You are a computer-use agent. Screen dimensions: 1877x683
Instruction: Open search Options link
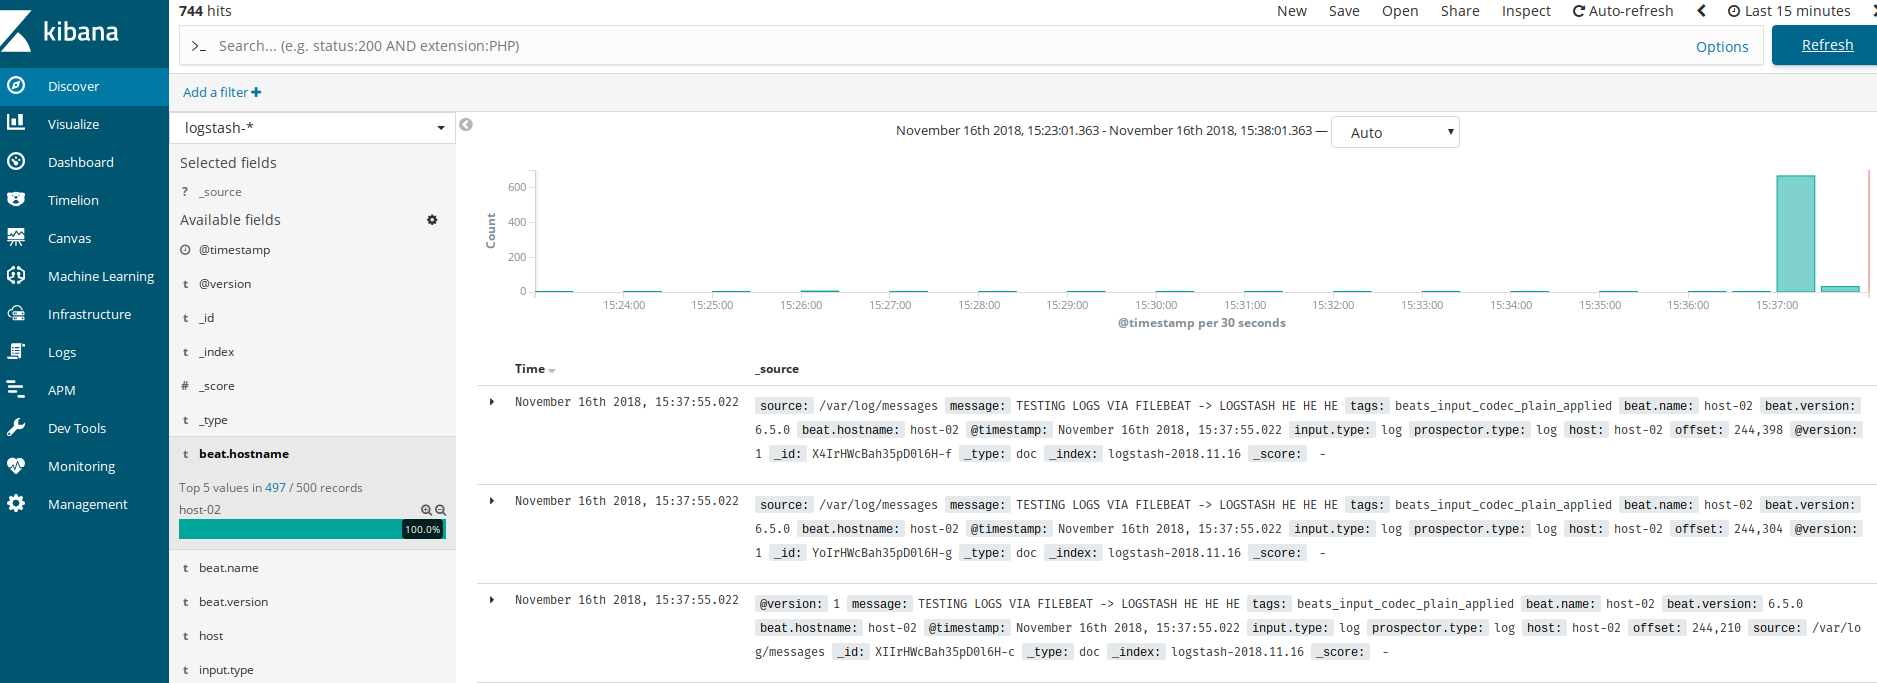pyautogui.click(x=1722, y=47)
